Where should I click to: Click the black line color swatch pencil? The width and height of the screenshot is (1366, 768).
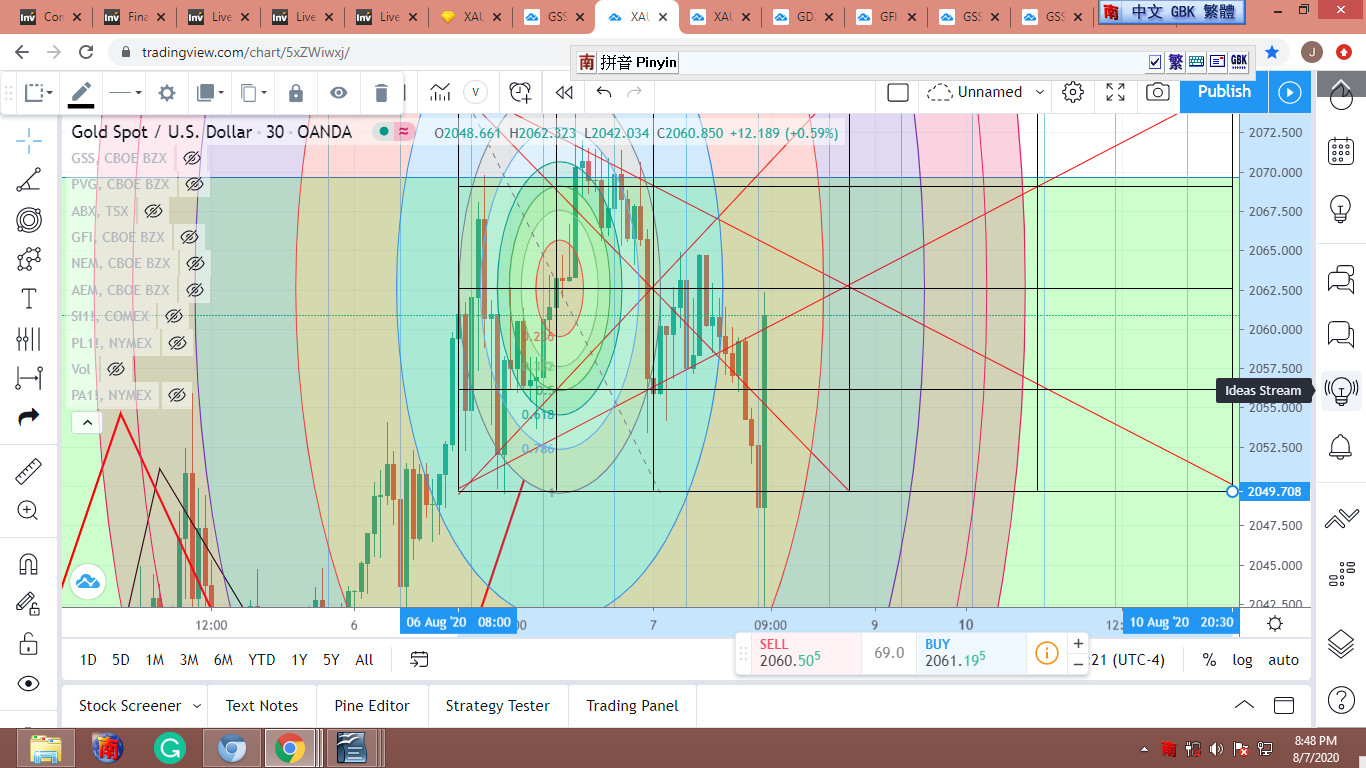pyautogui.click(x=81, y=93)
